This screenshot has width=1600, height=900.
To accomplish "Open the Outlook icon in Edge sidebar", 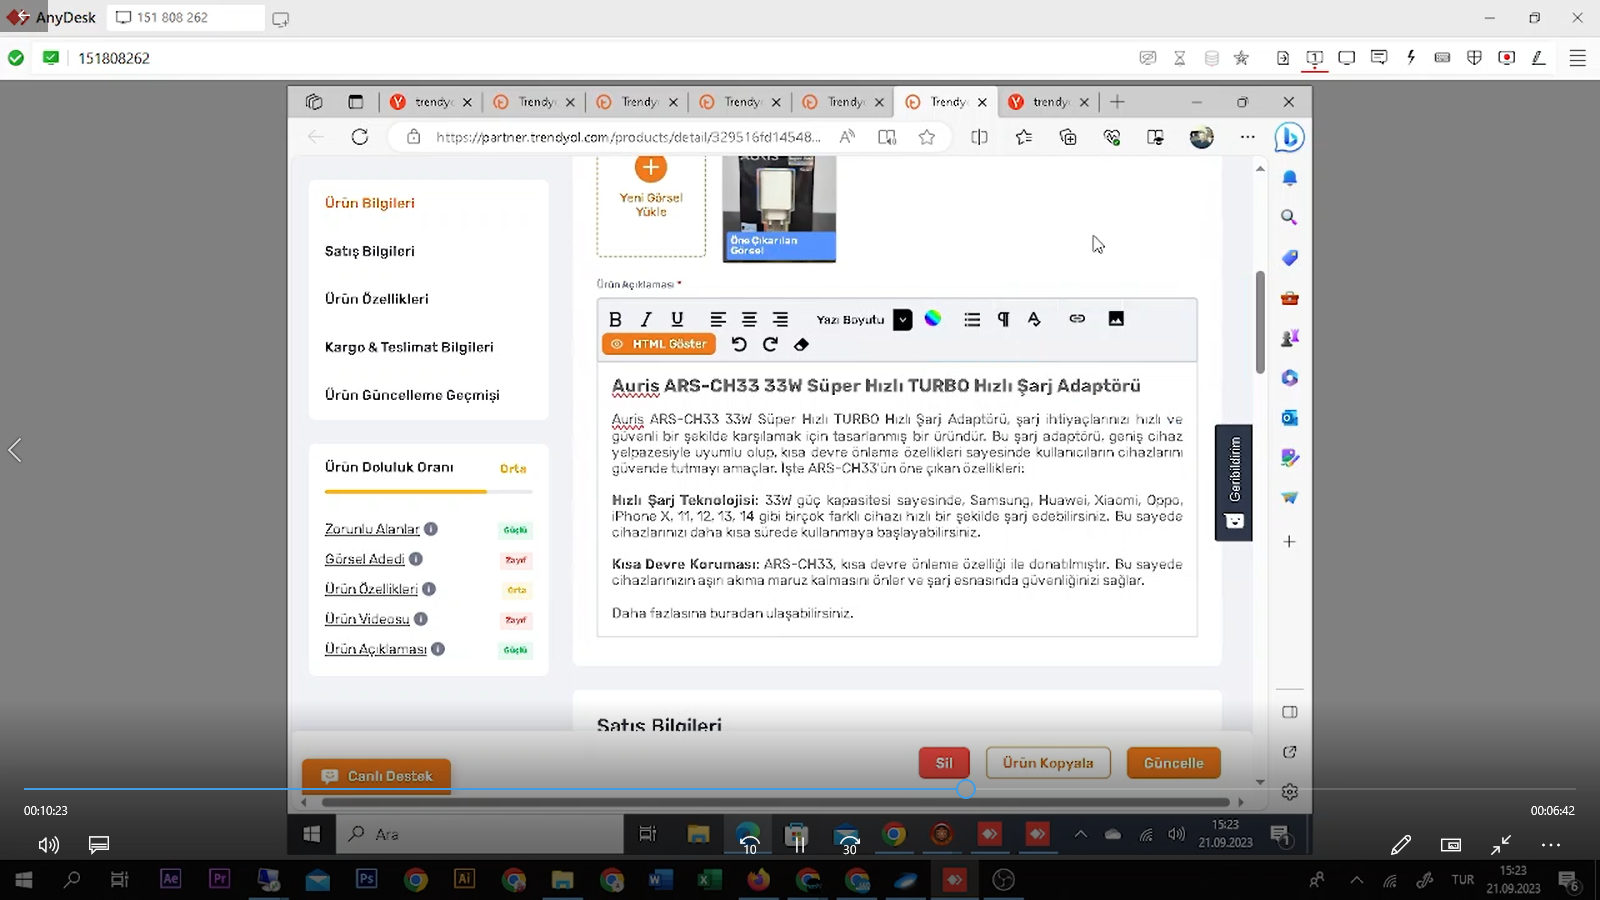I will click(x=1290, y=417).
